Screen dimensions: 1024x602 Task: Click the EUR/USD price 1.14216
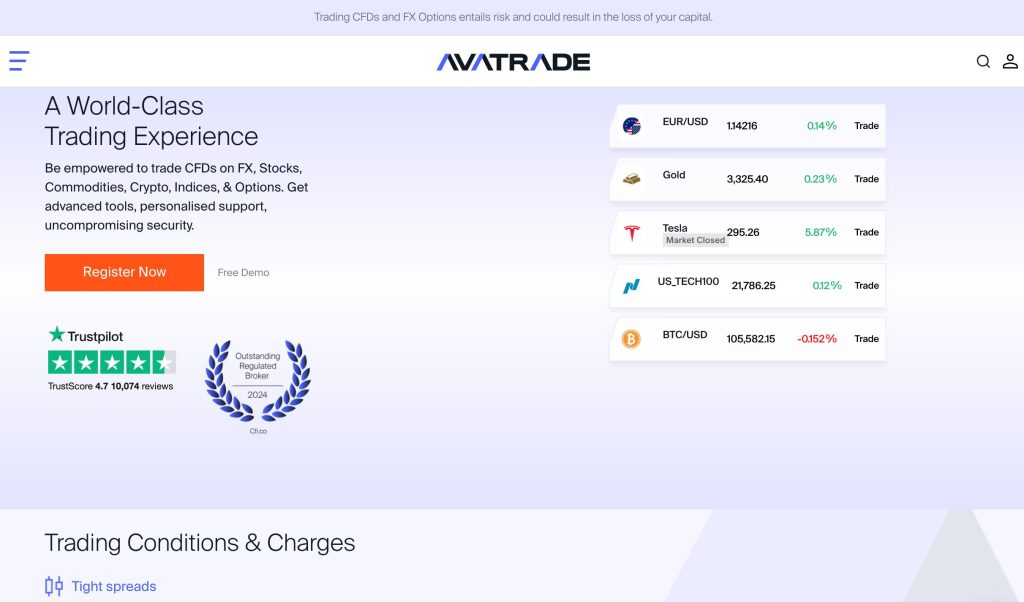coord(742,126)
